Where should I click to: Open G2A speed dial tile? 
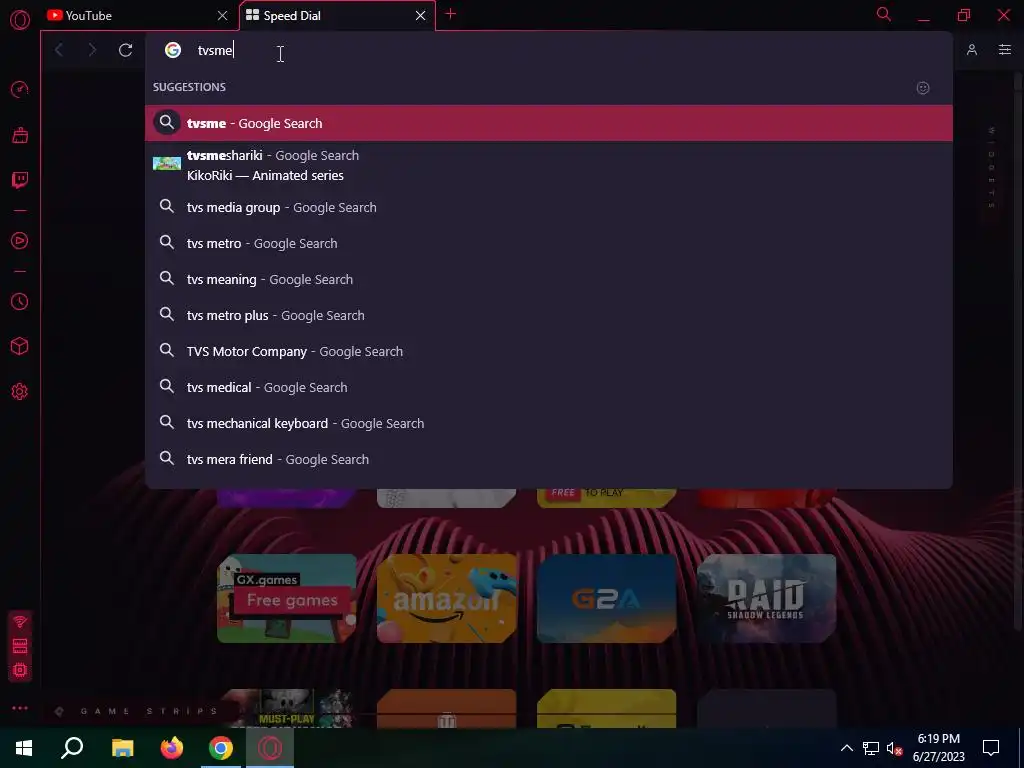tap(607, 598)
